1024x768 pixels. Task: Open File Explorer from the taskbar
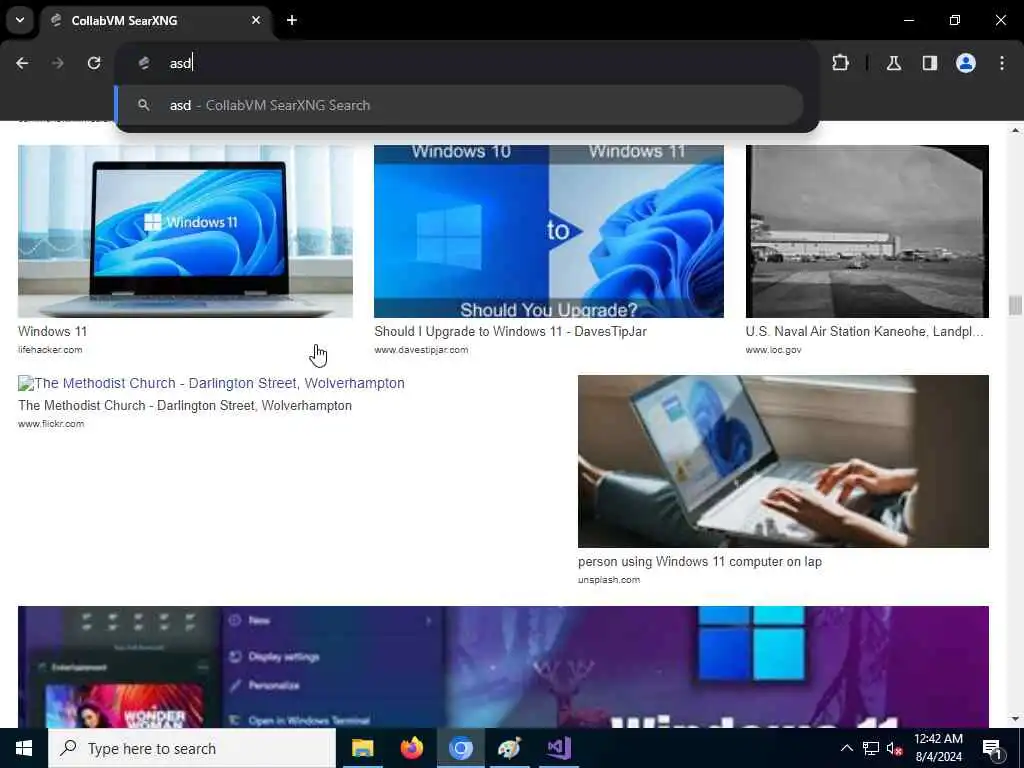click(x=362, y=748)
